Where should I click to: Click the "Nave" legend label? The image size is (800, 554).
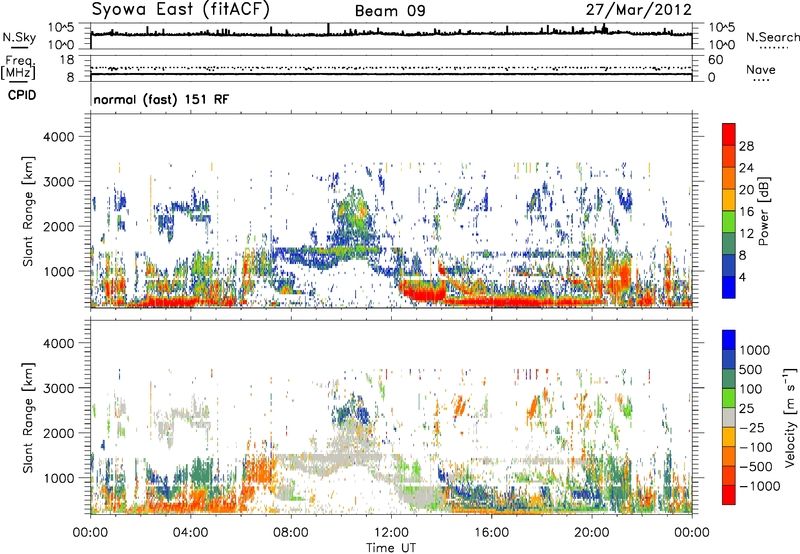click(761, 69)
